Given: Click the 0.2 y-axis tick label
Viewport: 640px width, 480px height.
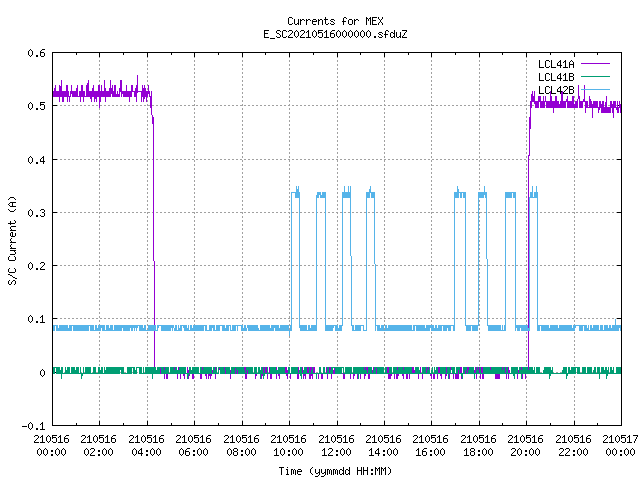Looking at the screenshot, I should coord(36,266).
